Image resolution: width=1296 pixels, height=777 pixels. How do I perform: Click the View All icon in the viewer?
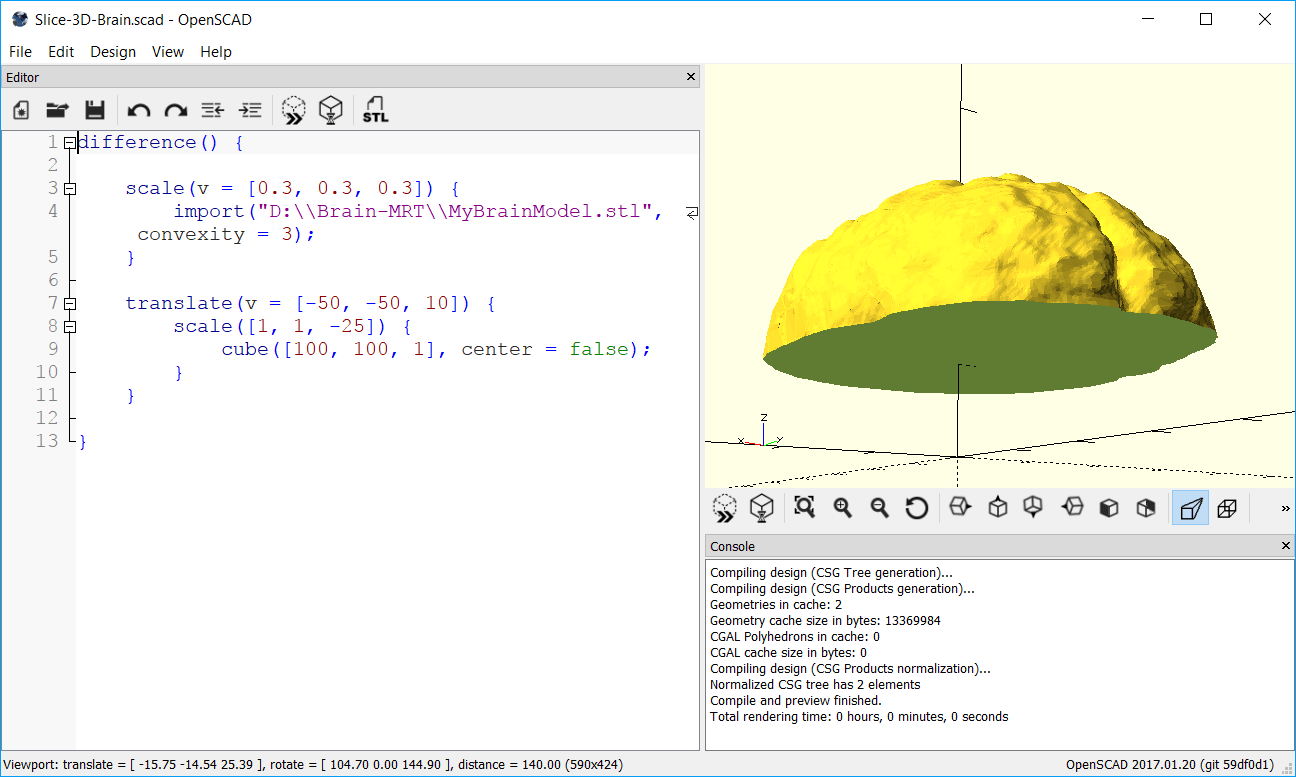click(805, 508)
